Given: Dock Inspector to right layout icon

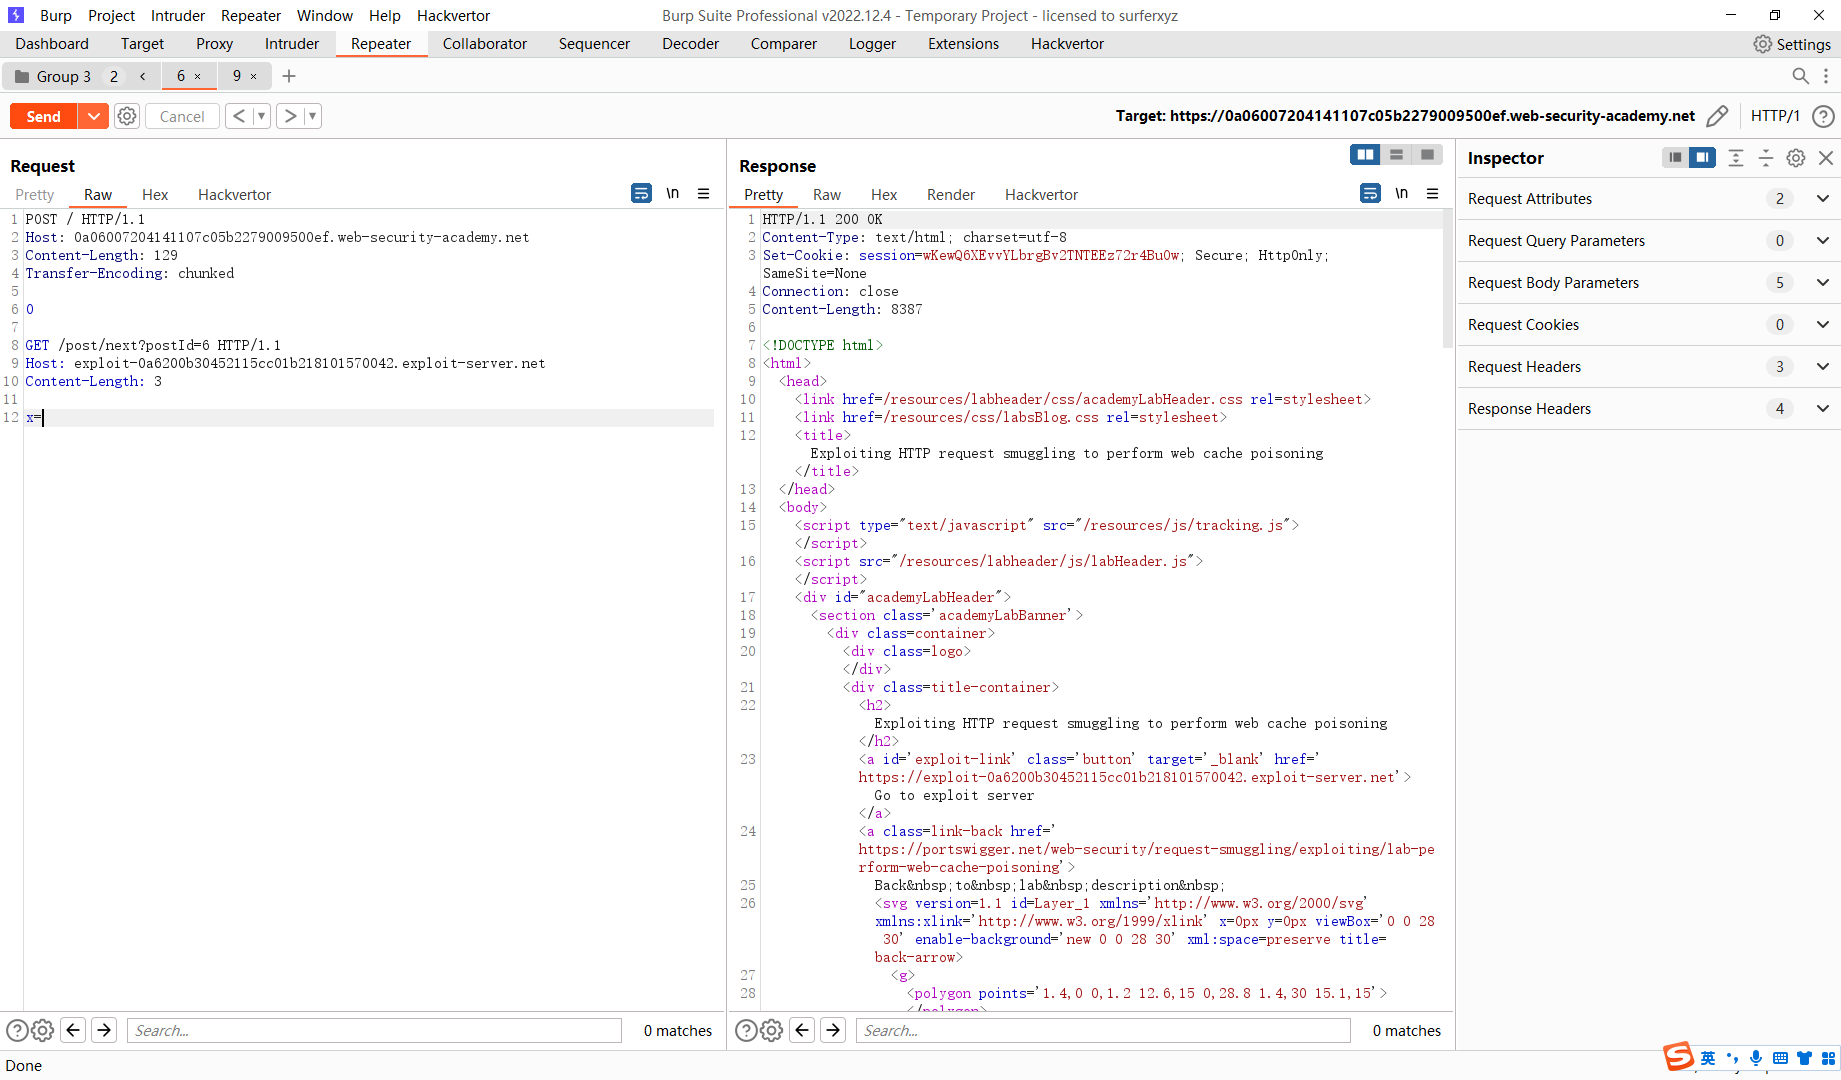Looking at the screenshot, I should click(1702, 158).
